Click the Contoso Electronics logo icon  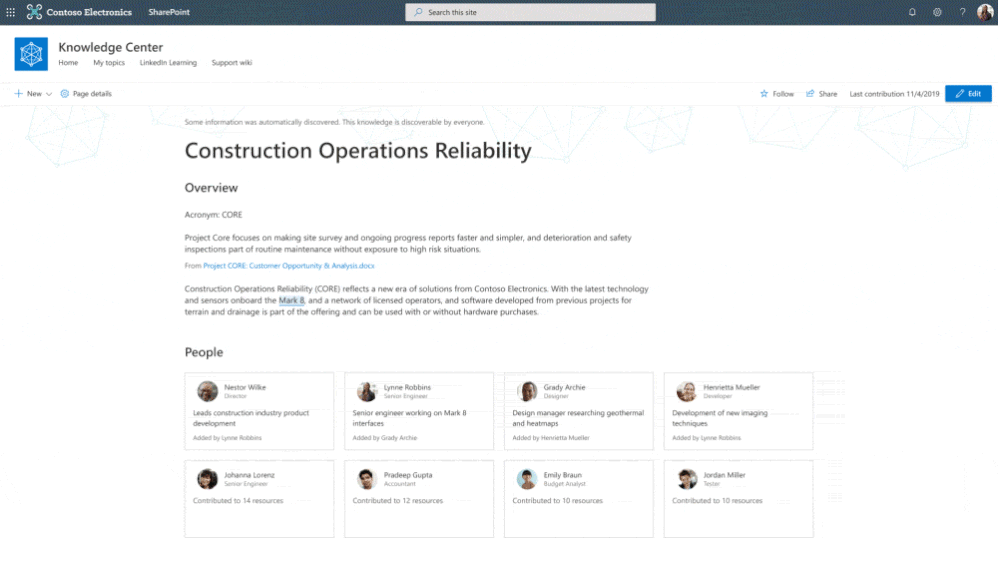pos(35,12)
